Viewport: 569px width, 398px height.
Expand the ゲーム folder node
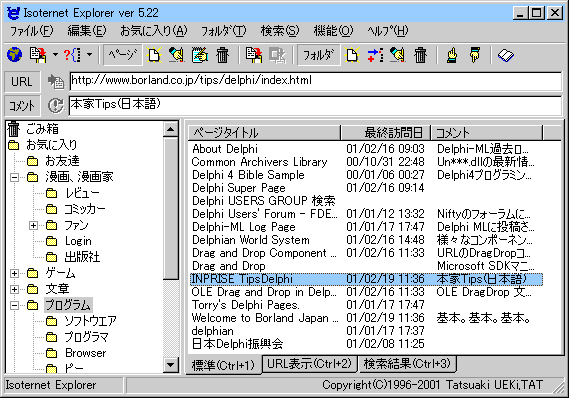point(15,273)
